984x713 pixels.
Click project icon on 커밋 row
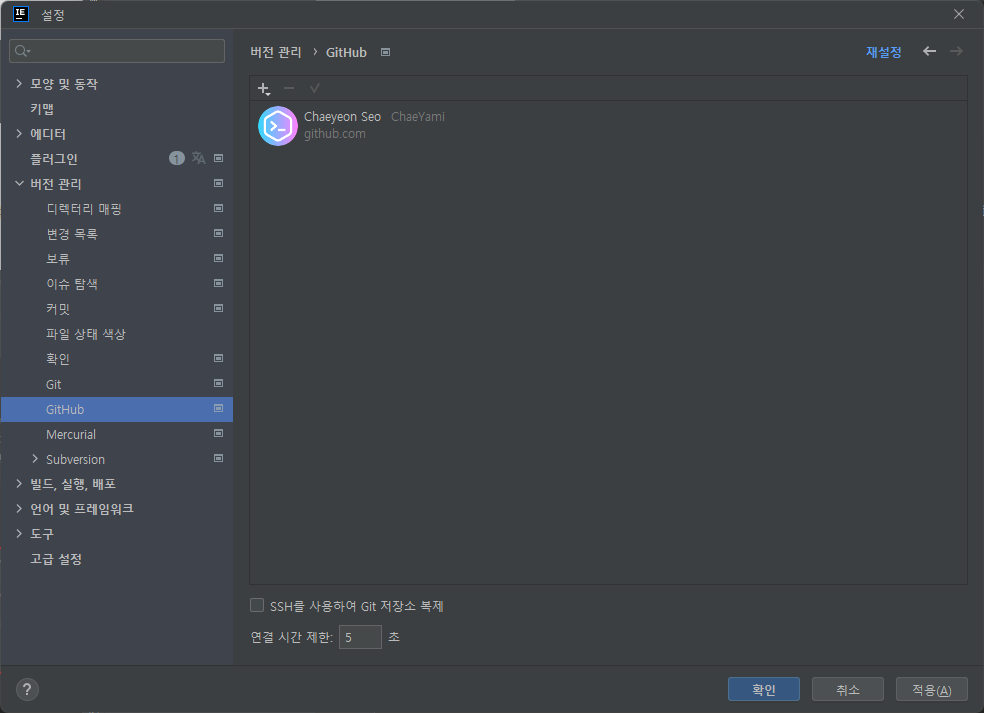pos(218,308)
